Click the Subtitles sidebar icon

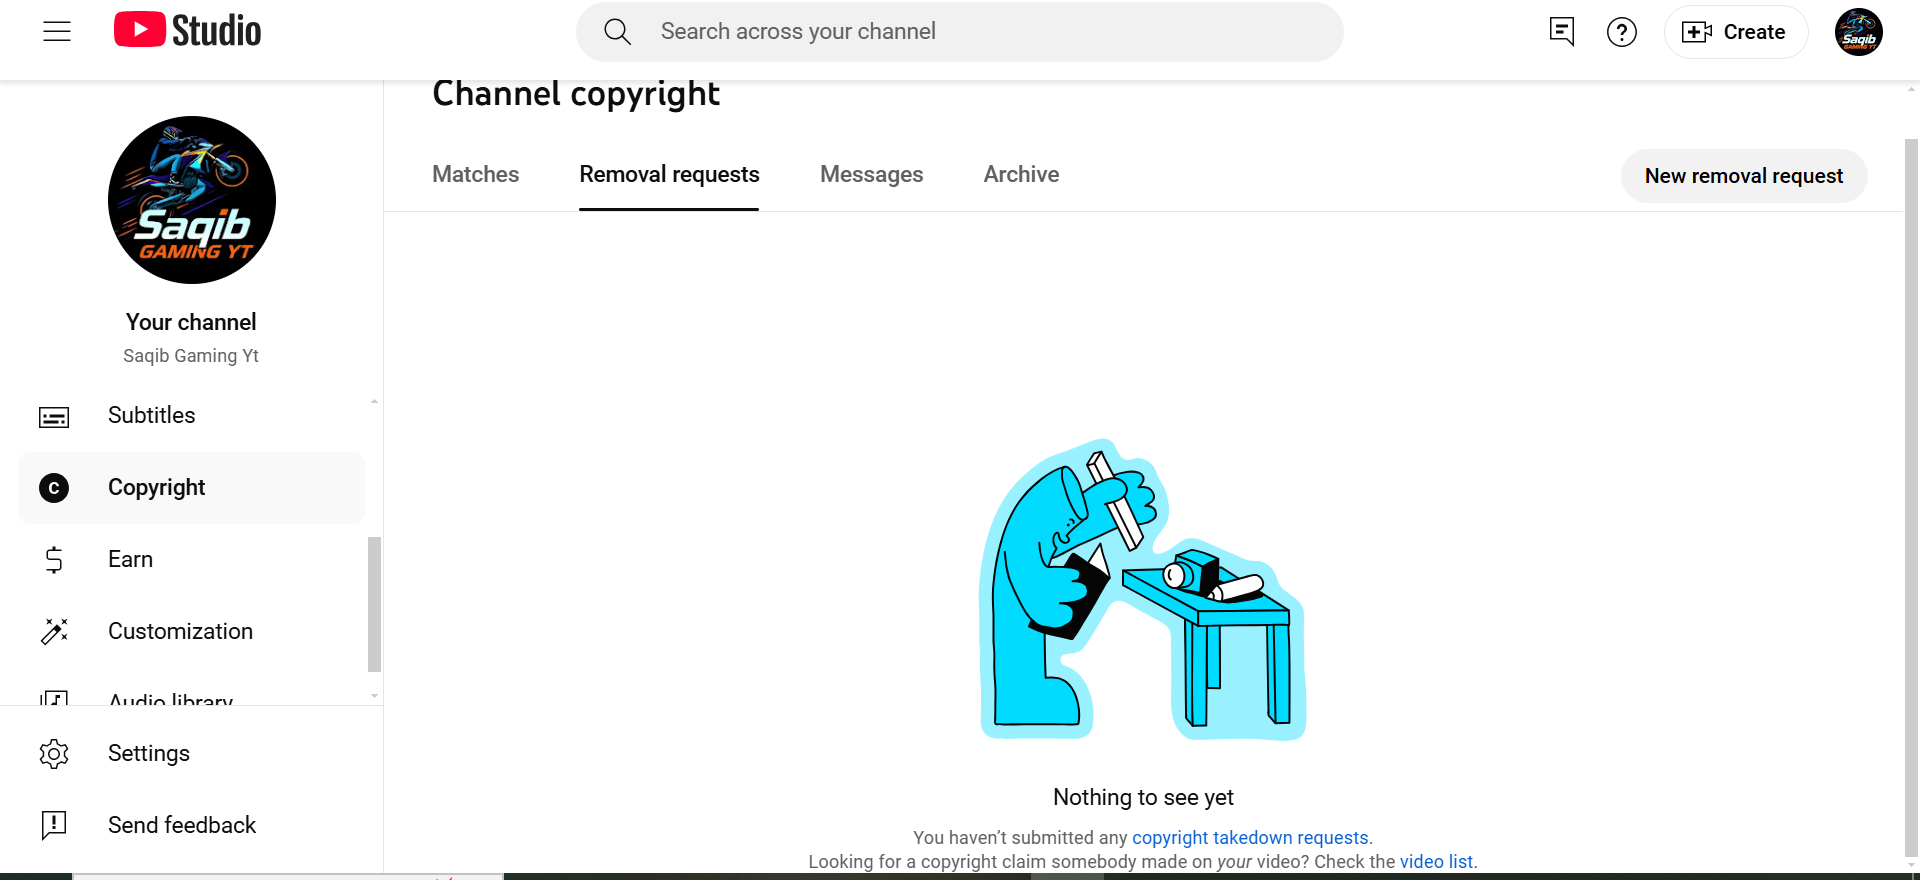click(x=54, y=416)
